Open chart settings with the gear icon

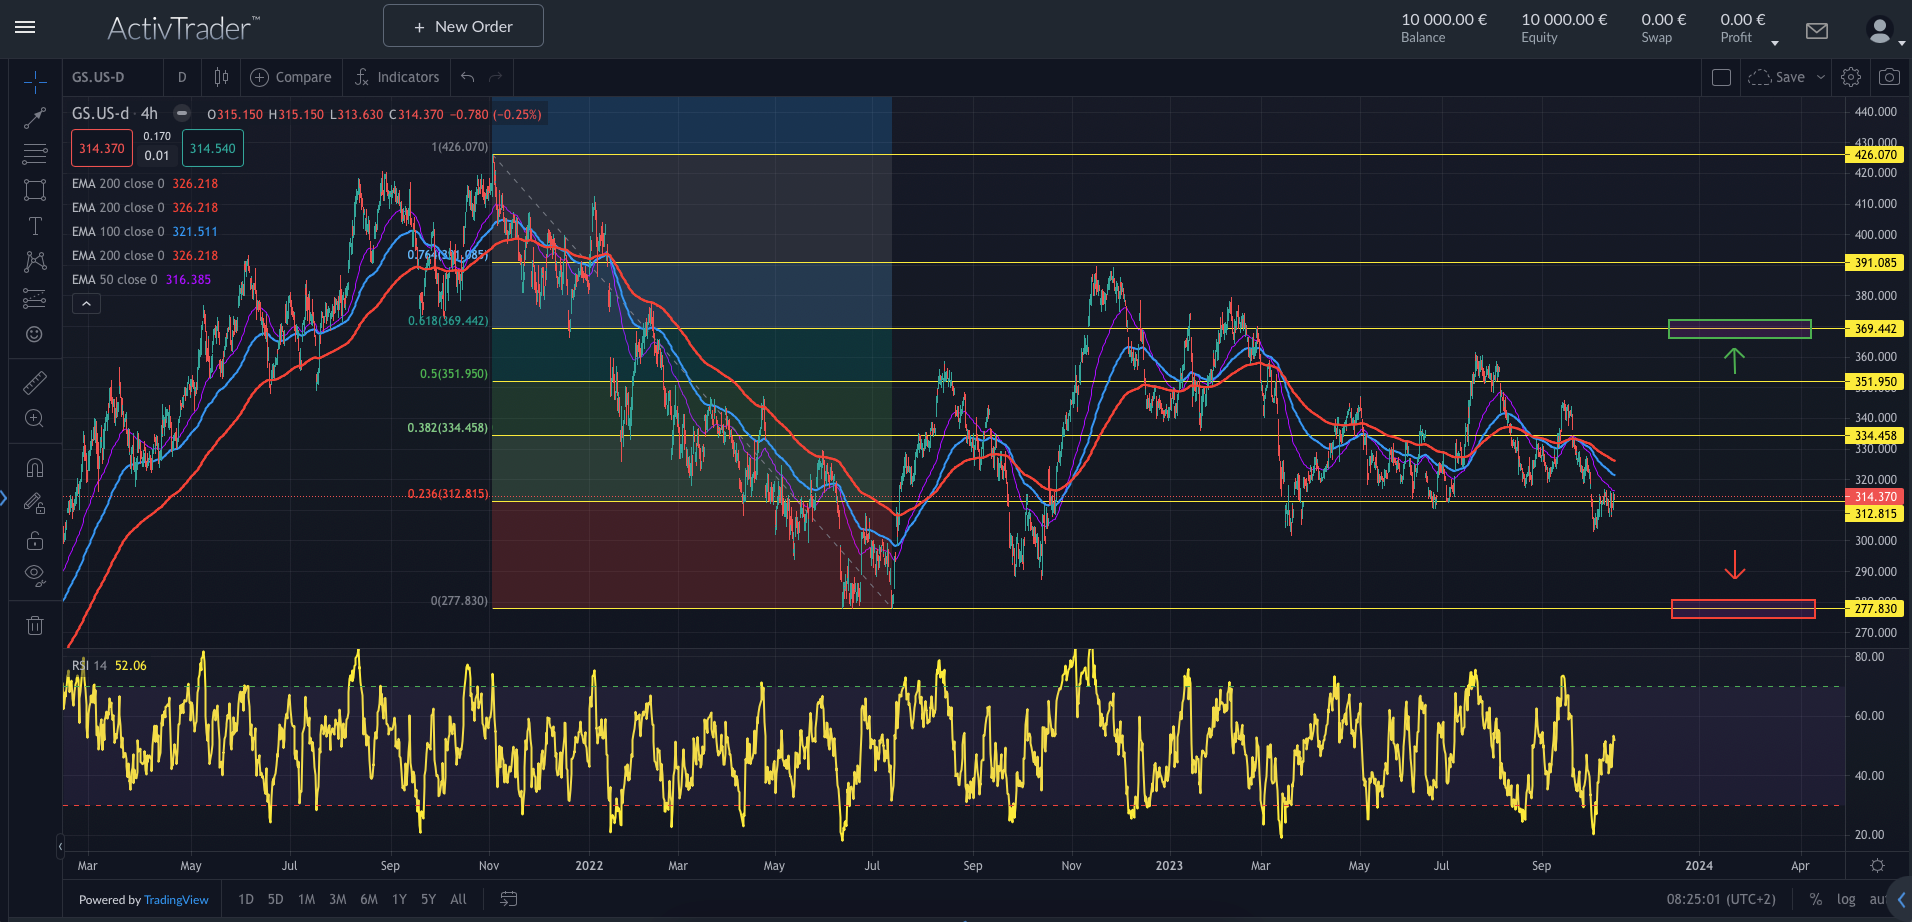1850,76
